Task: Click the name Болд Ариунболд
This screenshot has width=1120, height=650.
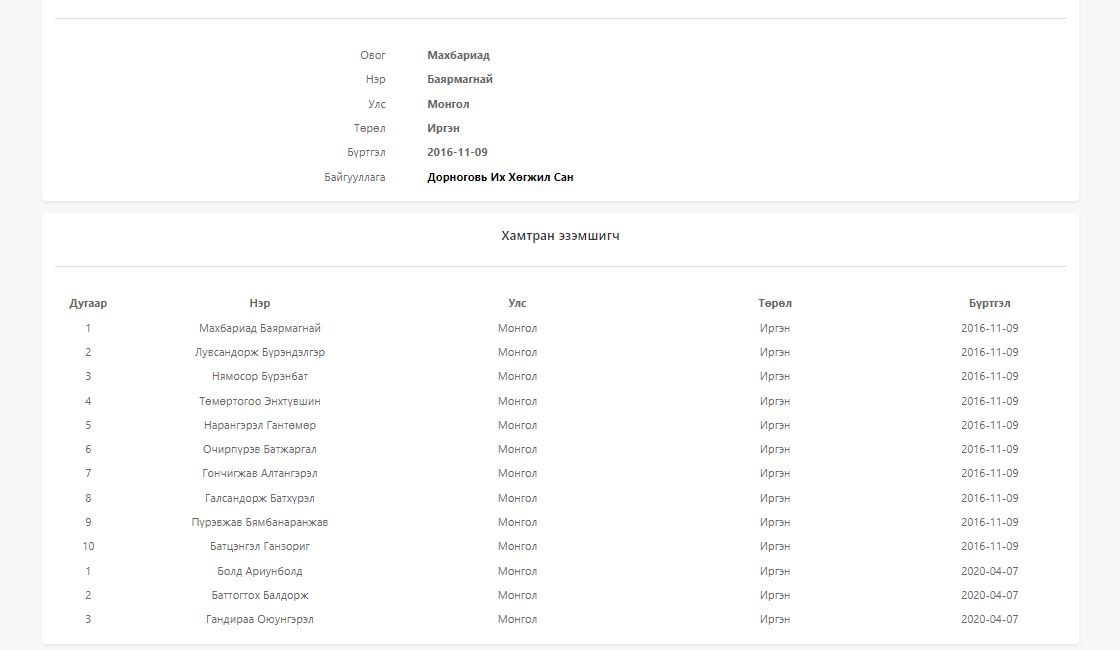Action: 260,571
